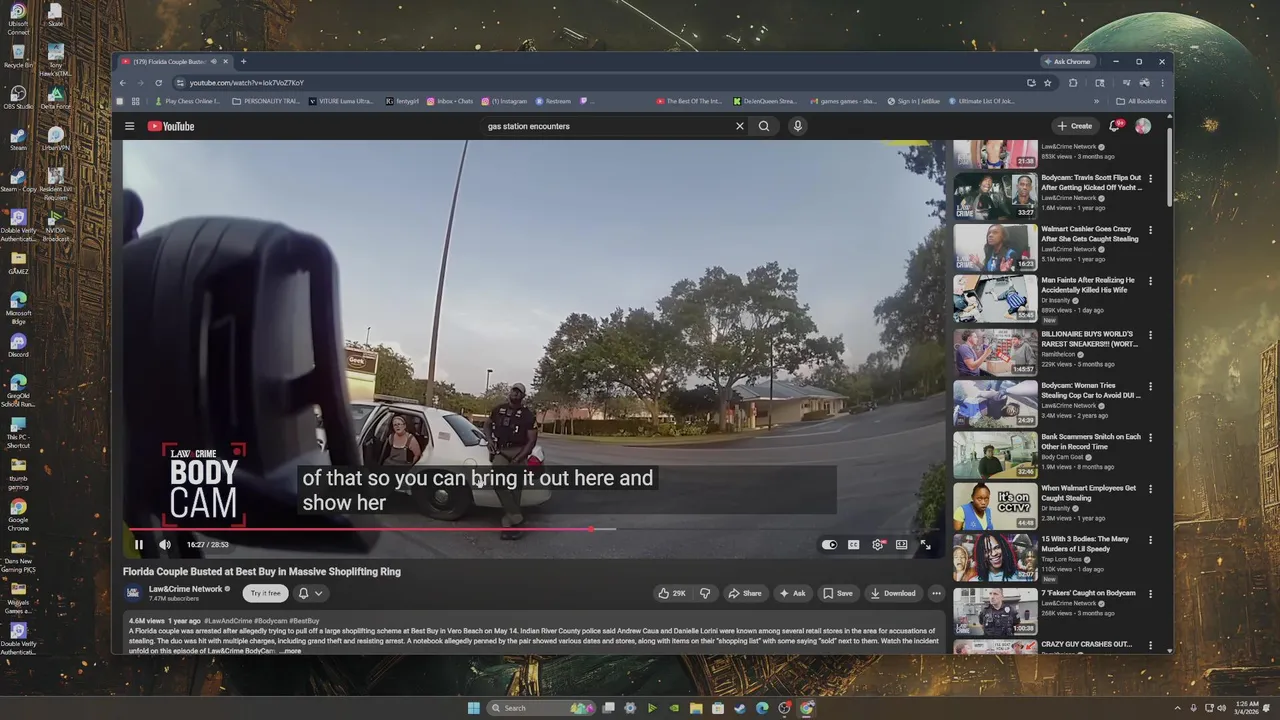The width and height of the screenshot is (1280, 720).
Task: Share the video
Action: pos(745,593)
